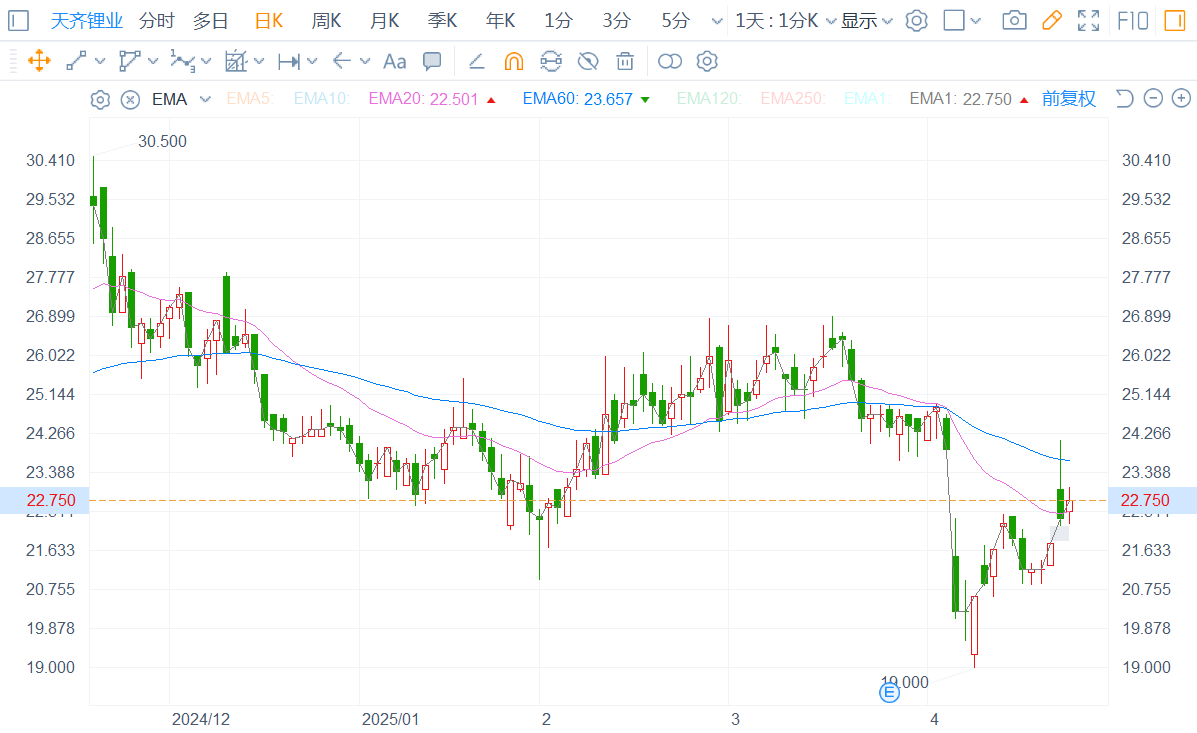Toggle the EMA120 line visibility
This screenshot has width=1197, height=733.
pos(708,99)
